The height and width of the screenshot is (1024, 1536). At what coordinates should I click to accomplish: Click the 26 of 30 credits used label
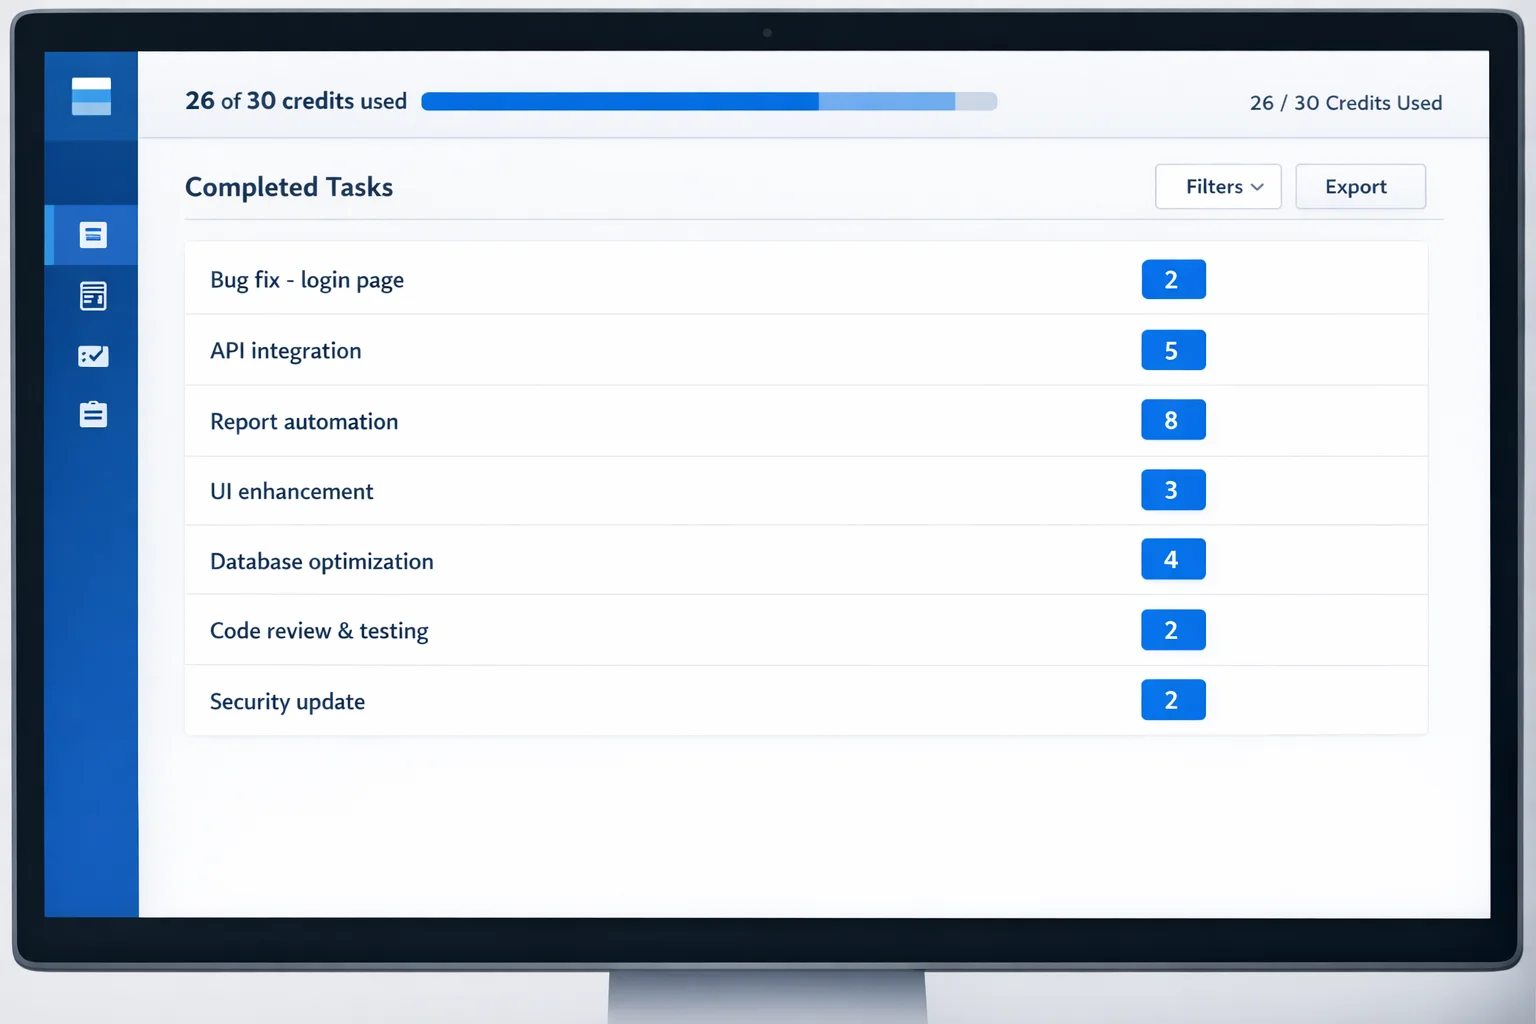pos(295,100)
